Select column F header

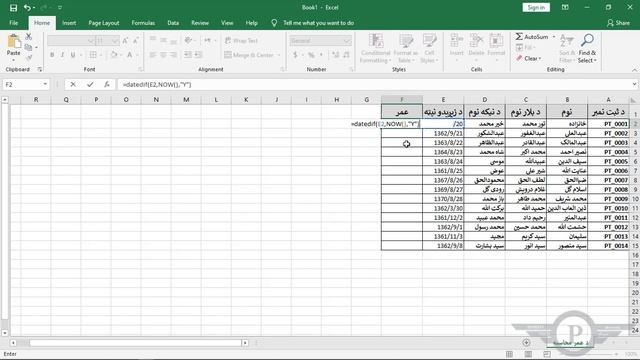click(402, 100)
